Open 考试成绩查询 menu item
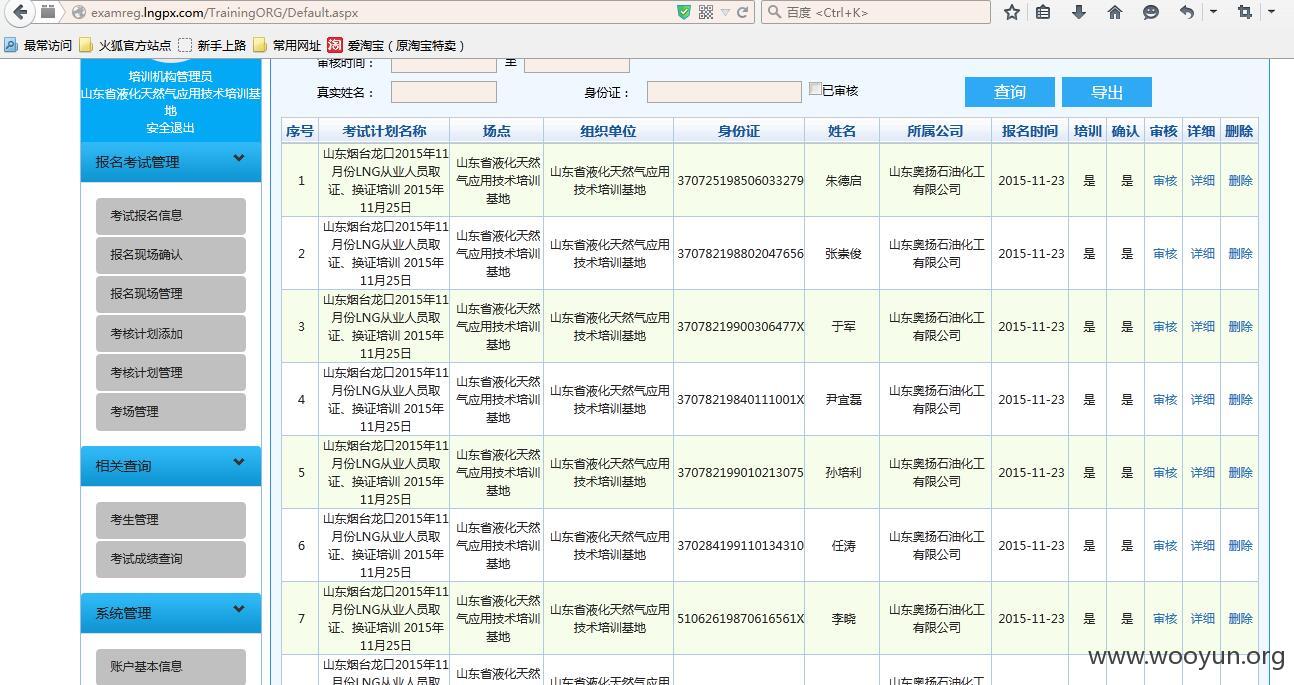This screenshot has height=685, width=1294. pyautogui.click(x=171, y=559)
